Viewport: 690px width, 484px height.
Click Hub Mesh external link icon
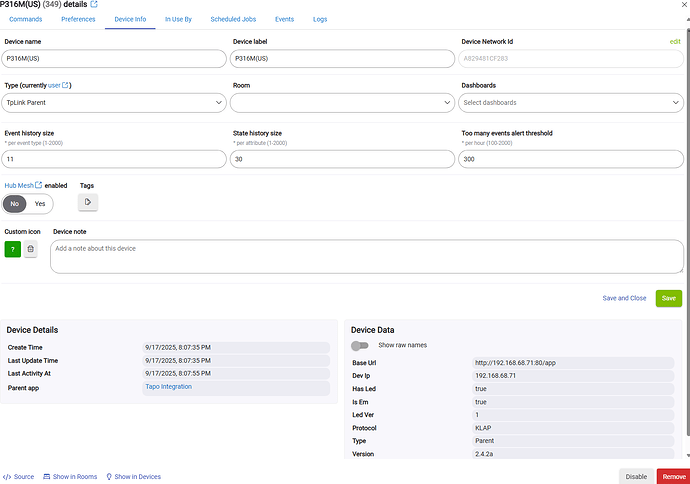tap(38, 185)
